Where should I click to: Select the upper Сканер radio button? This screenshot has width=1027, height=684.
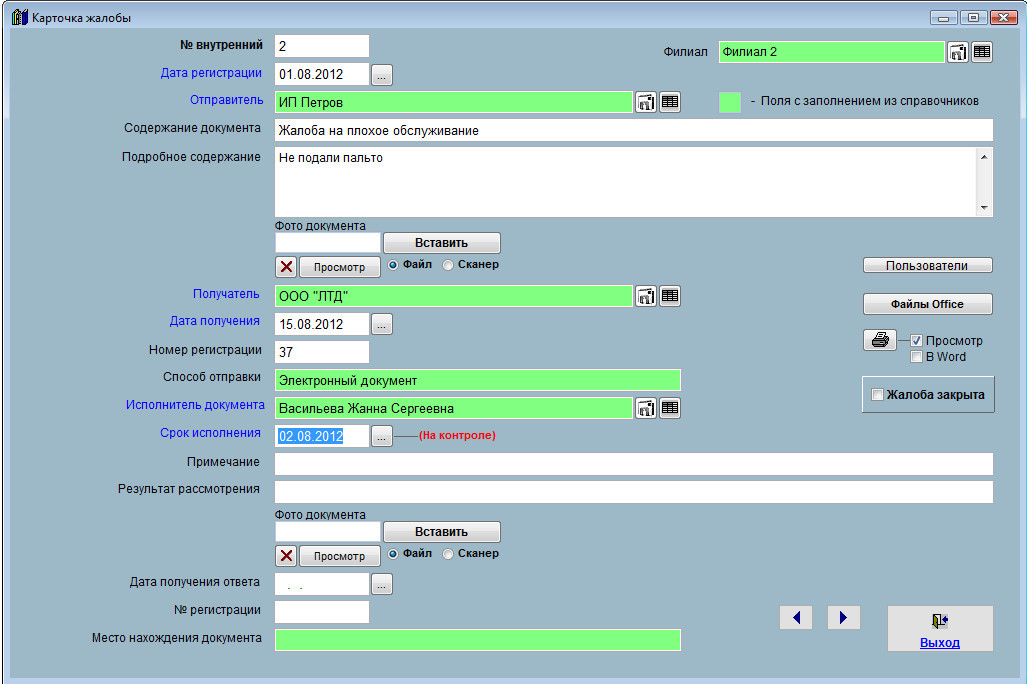coord(448,265)
